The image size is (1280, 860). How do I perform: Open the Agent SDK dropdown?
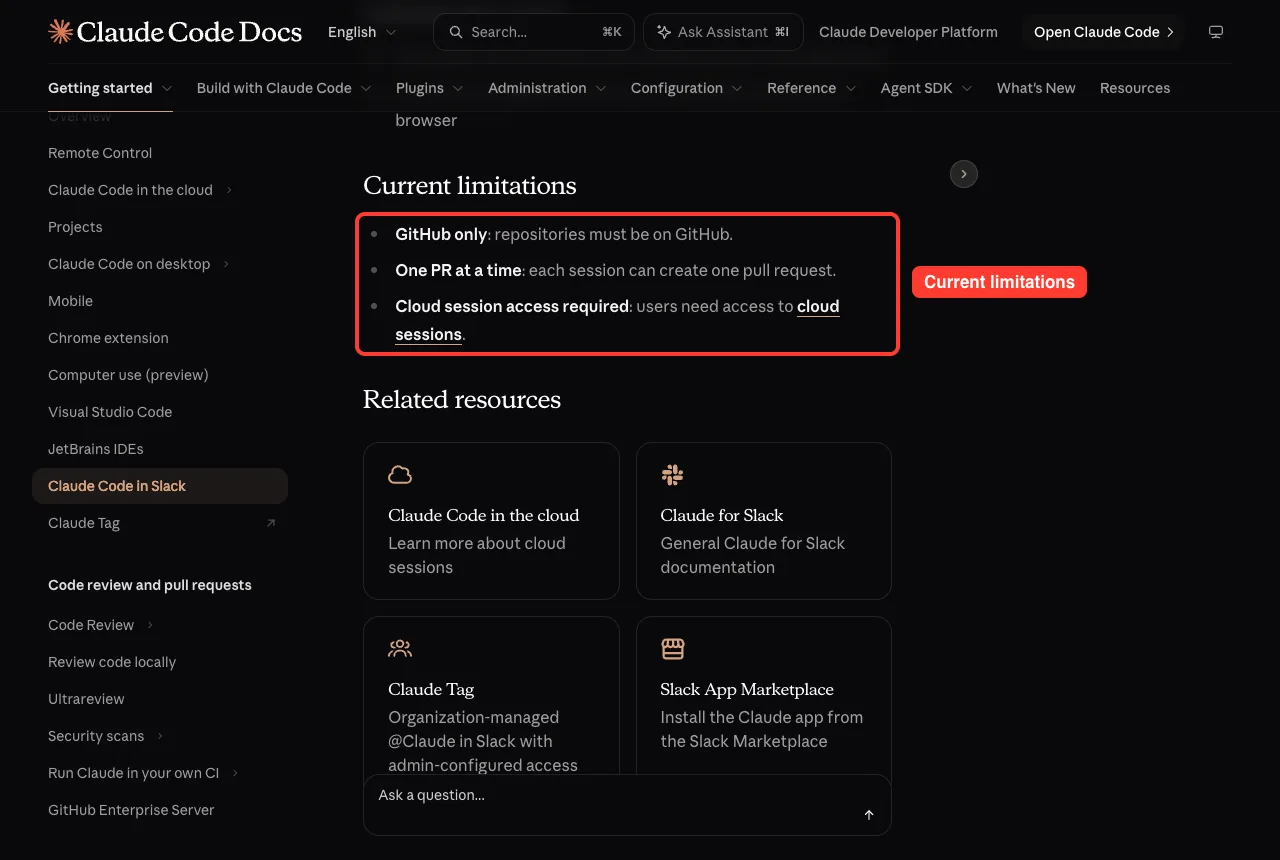(x=927, y=88)
